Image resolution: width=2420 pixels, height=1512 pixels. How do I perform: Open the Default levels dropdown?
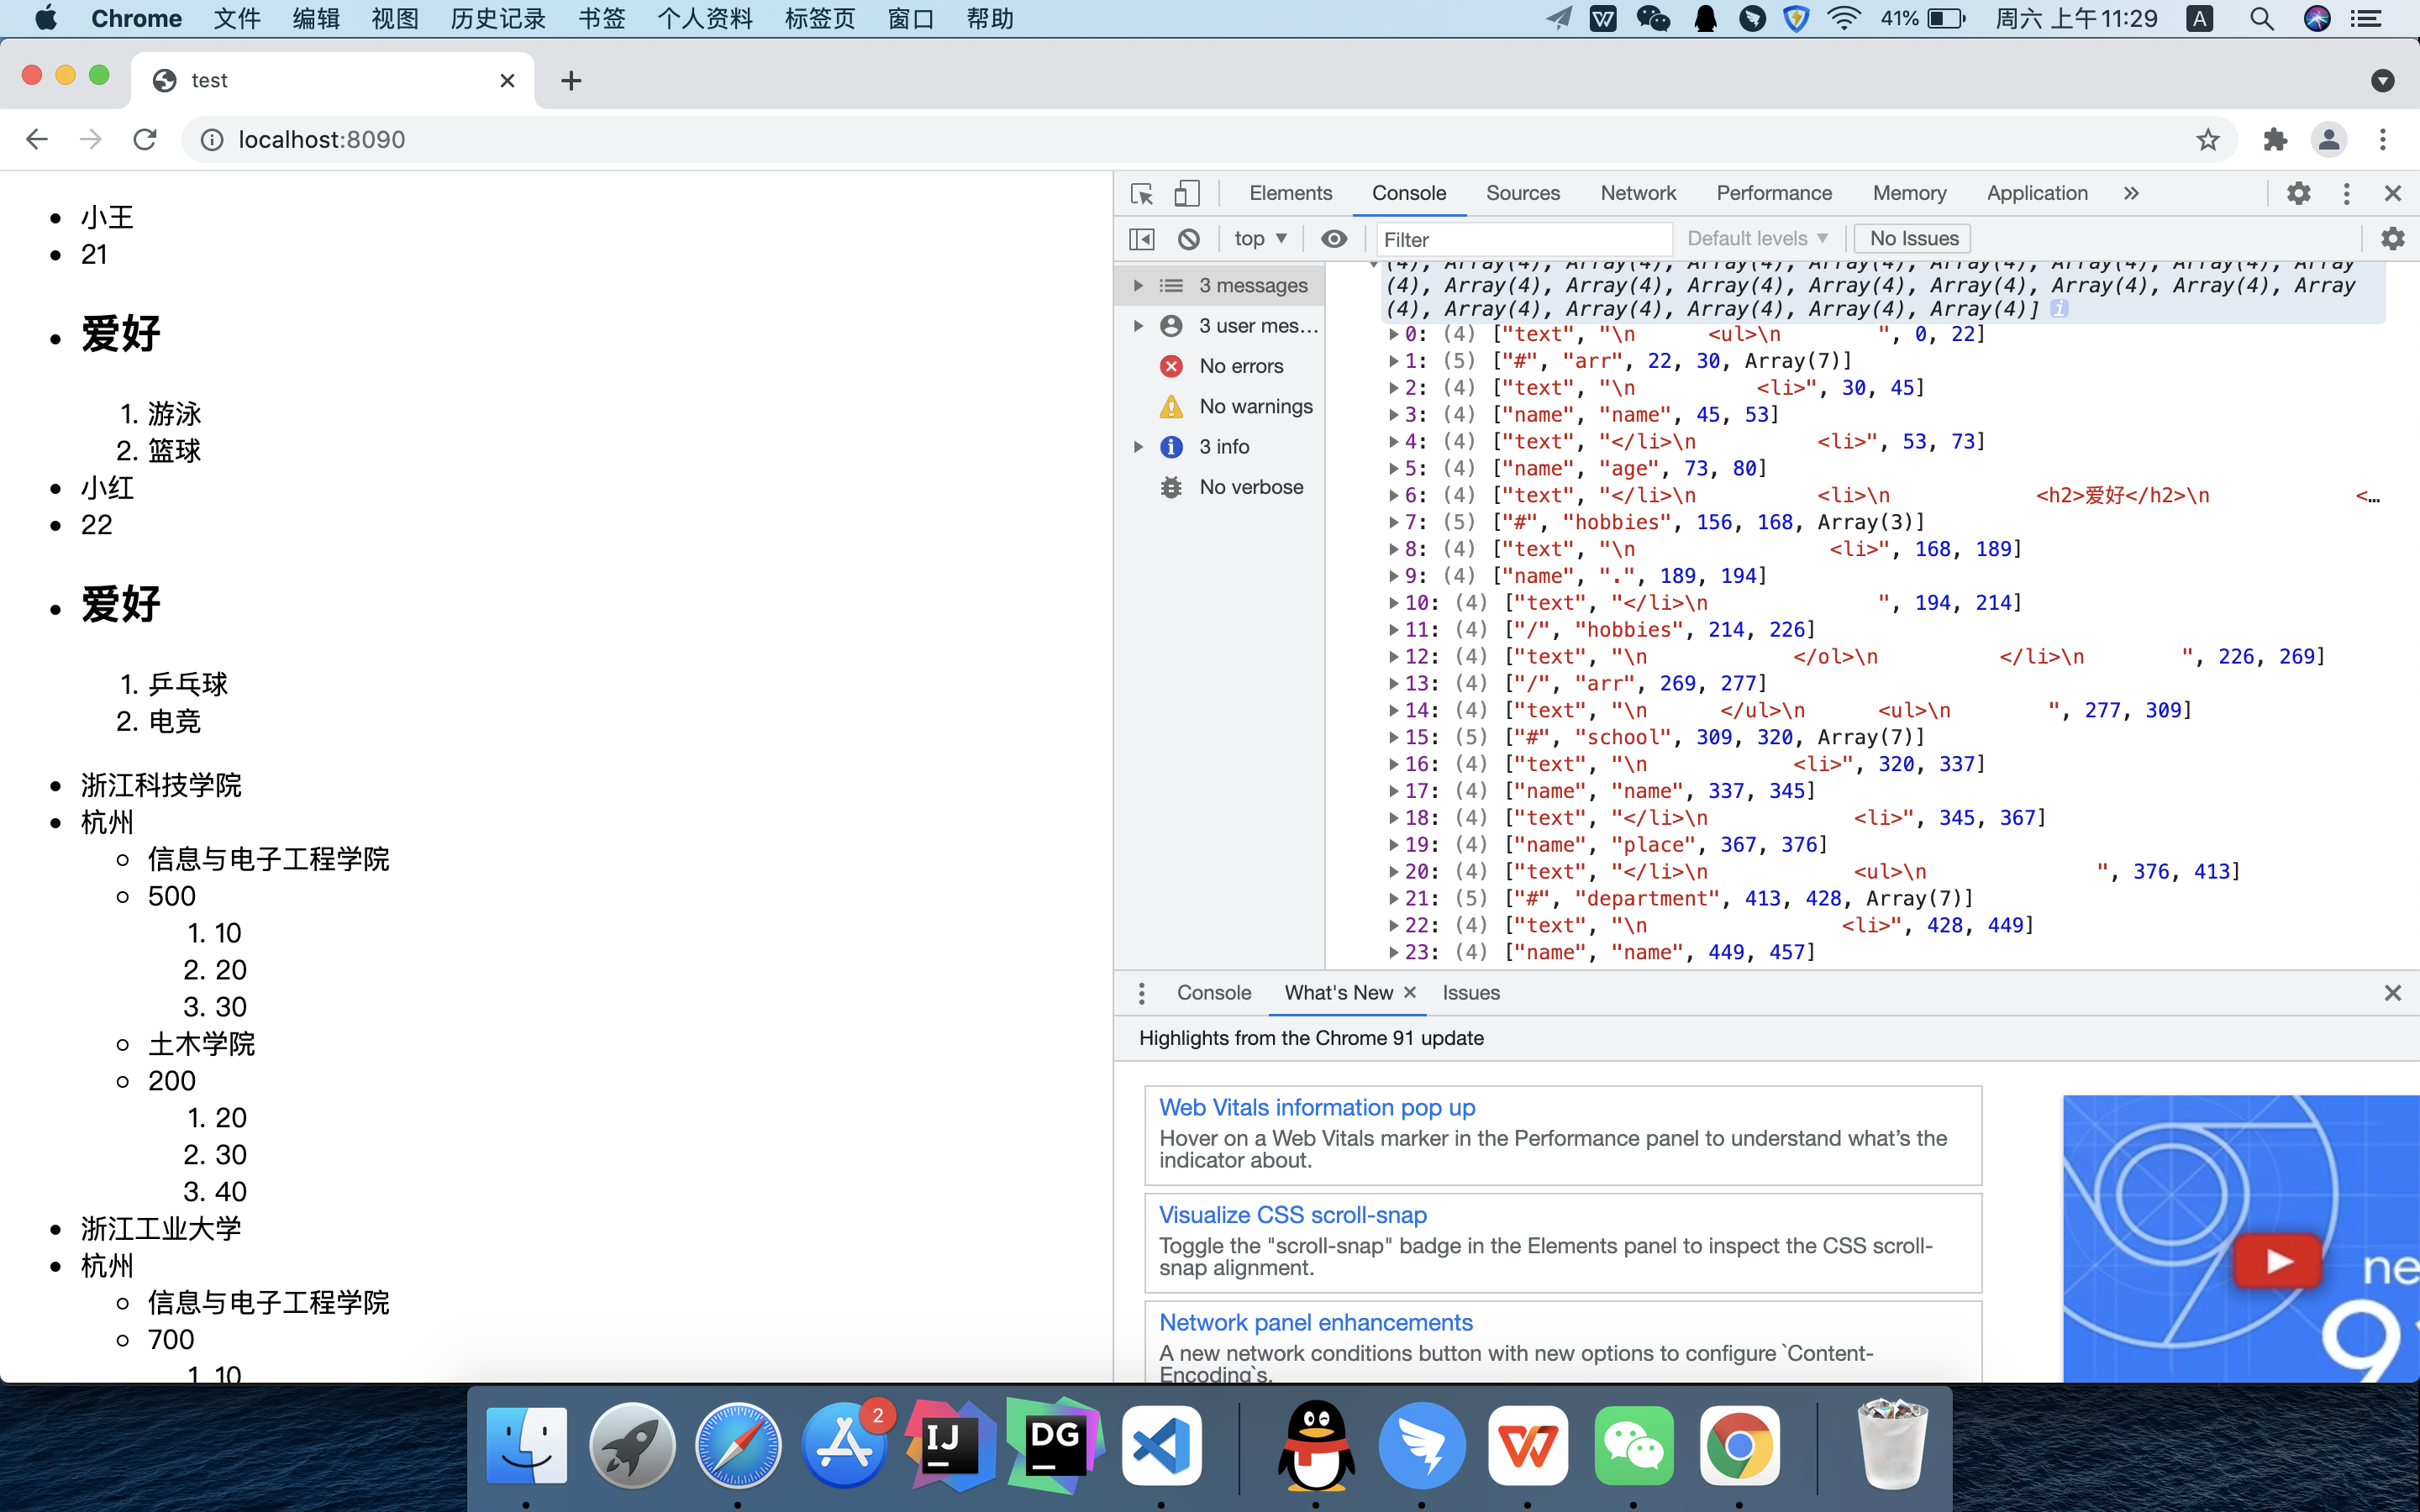click(x=1757, y=239)
